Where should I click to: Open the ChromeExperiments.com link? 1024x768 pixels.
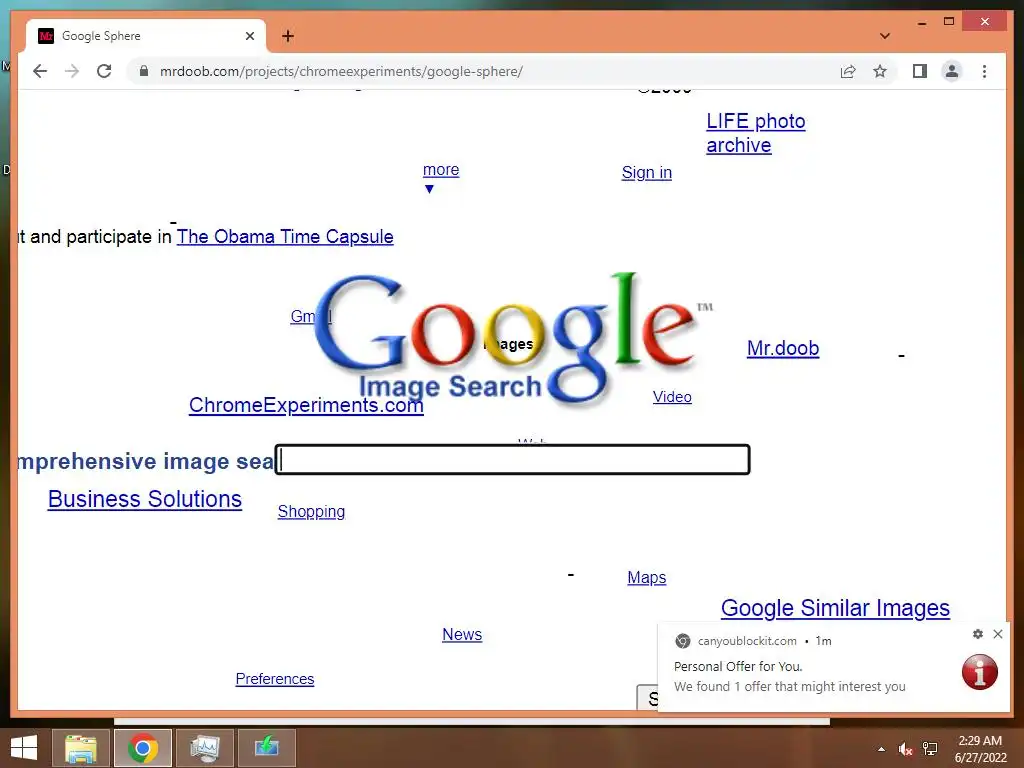(x=306, y=405)
